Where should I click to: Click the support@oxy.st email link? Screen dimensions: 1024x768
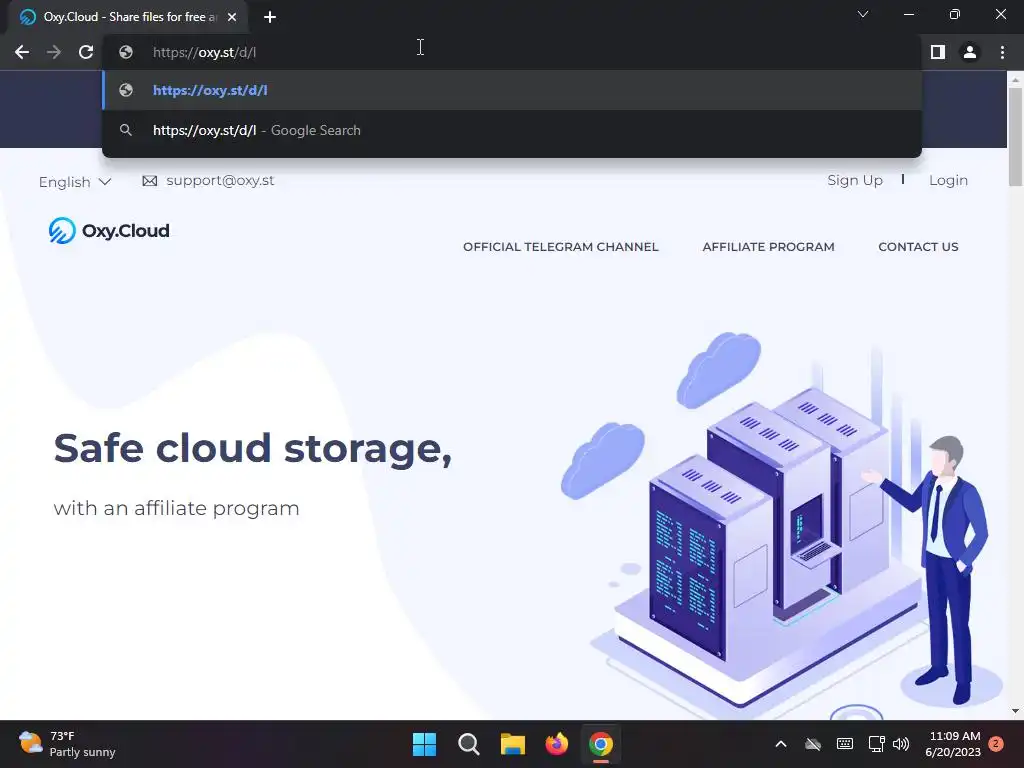click(x=220, y=180)
